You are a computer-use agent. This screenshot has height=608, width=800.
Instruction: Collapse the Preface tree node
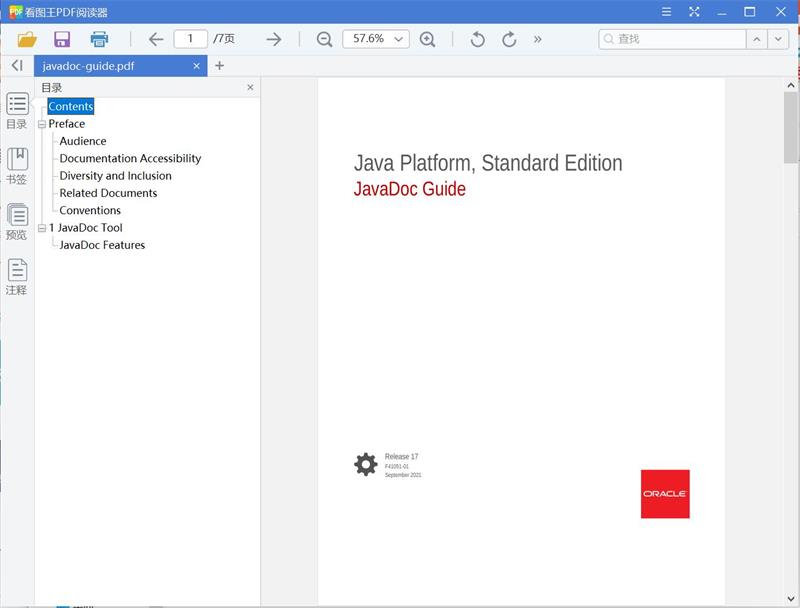(42, 124)
